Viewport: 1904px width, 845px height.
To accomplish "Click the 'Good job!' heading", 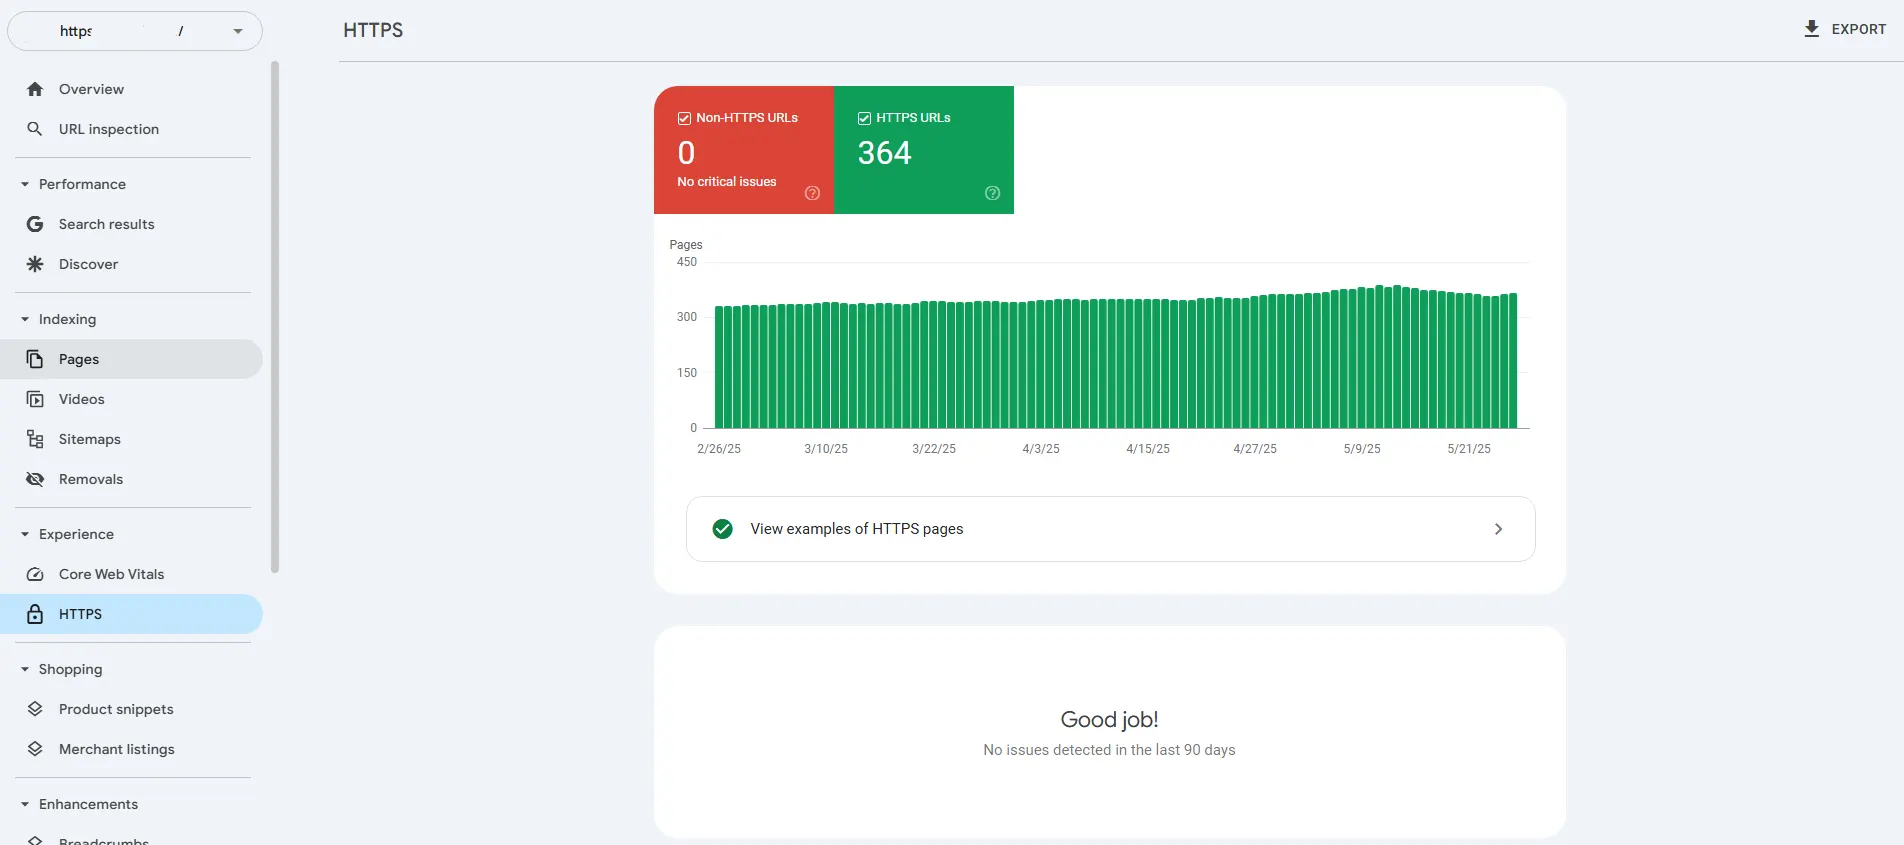I will pyautogui.click(x=1109, y=719).
